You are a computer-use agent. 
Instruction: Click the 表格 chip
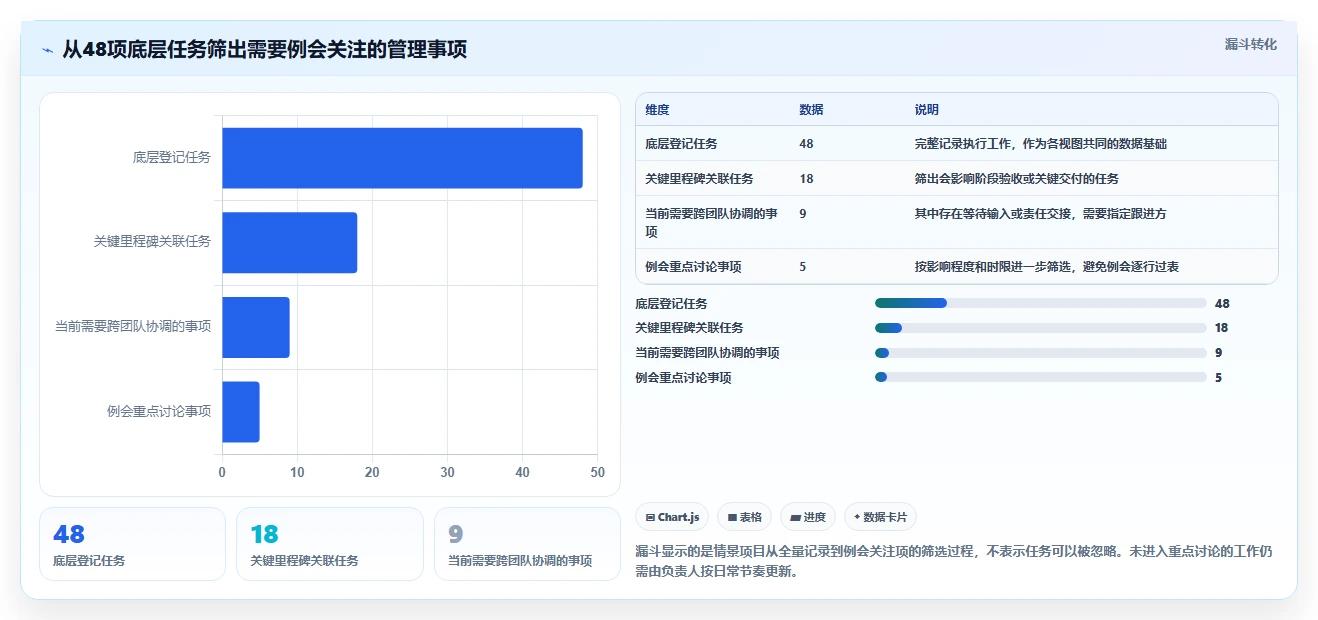(744, 517)
